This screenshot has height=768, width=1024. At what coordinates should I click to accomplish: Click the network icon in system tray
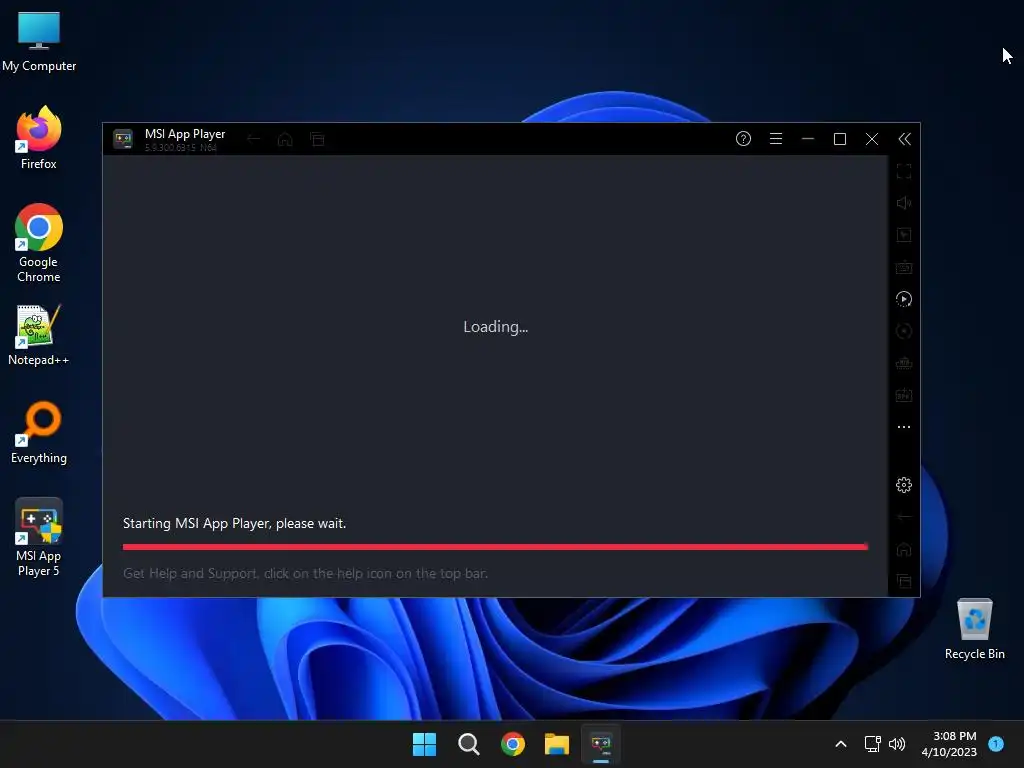point(872,744)
